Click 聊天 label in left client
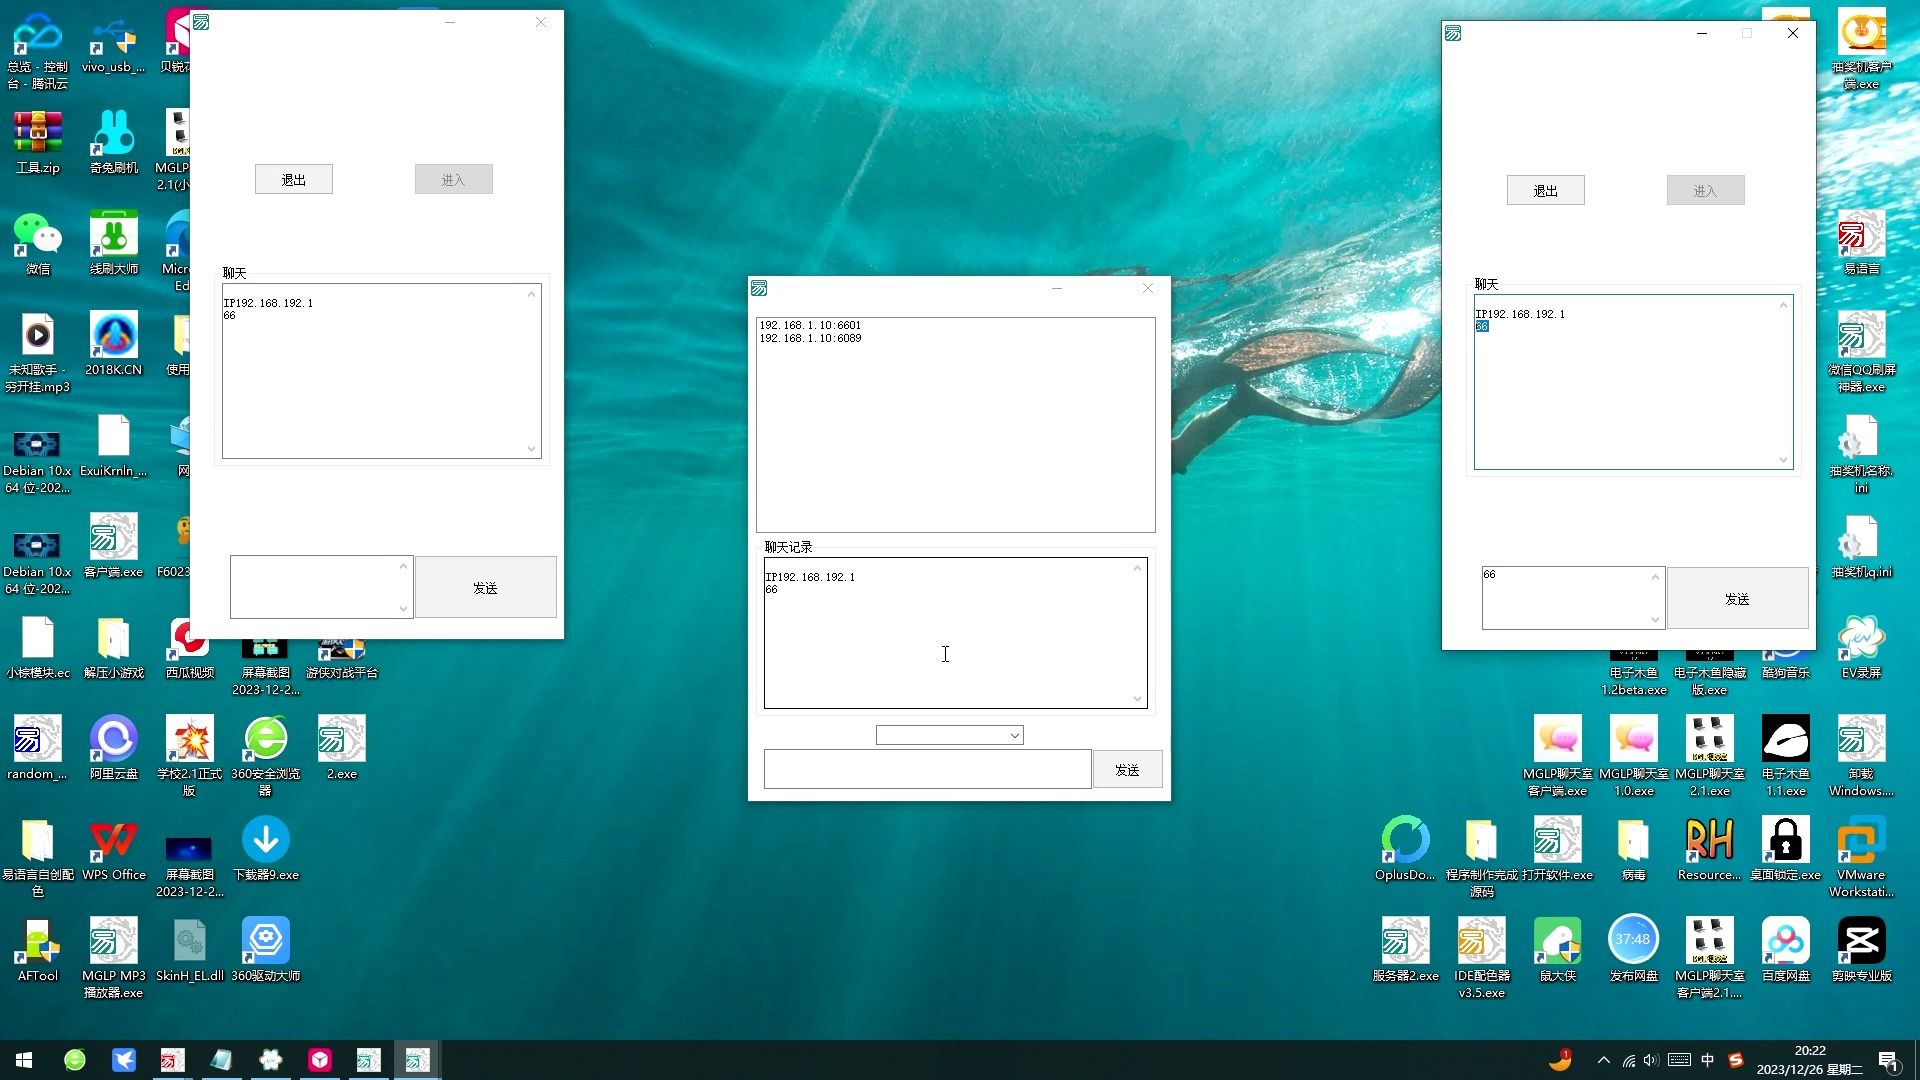1920x1080 pixels. click(235, 272)
